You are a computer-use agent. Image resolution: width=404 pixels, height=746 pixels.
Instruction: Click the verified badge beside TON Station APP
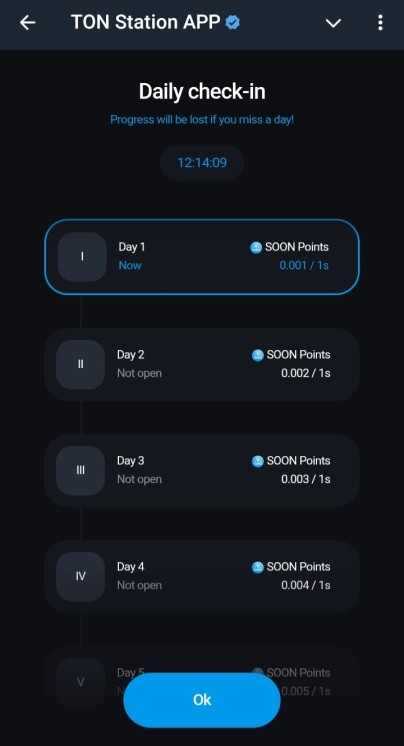coord(233,22)
